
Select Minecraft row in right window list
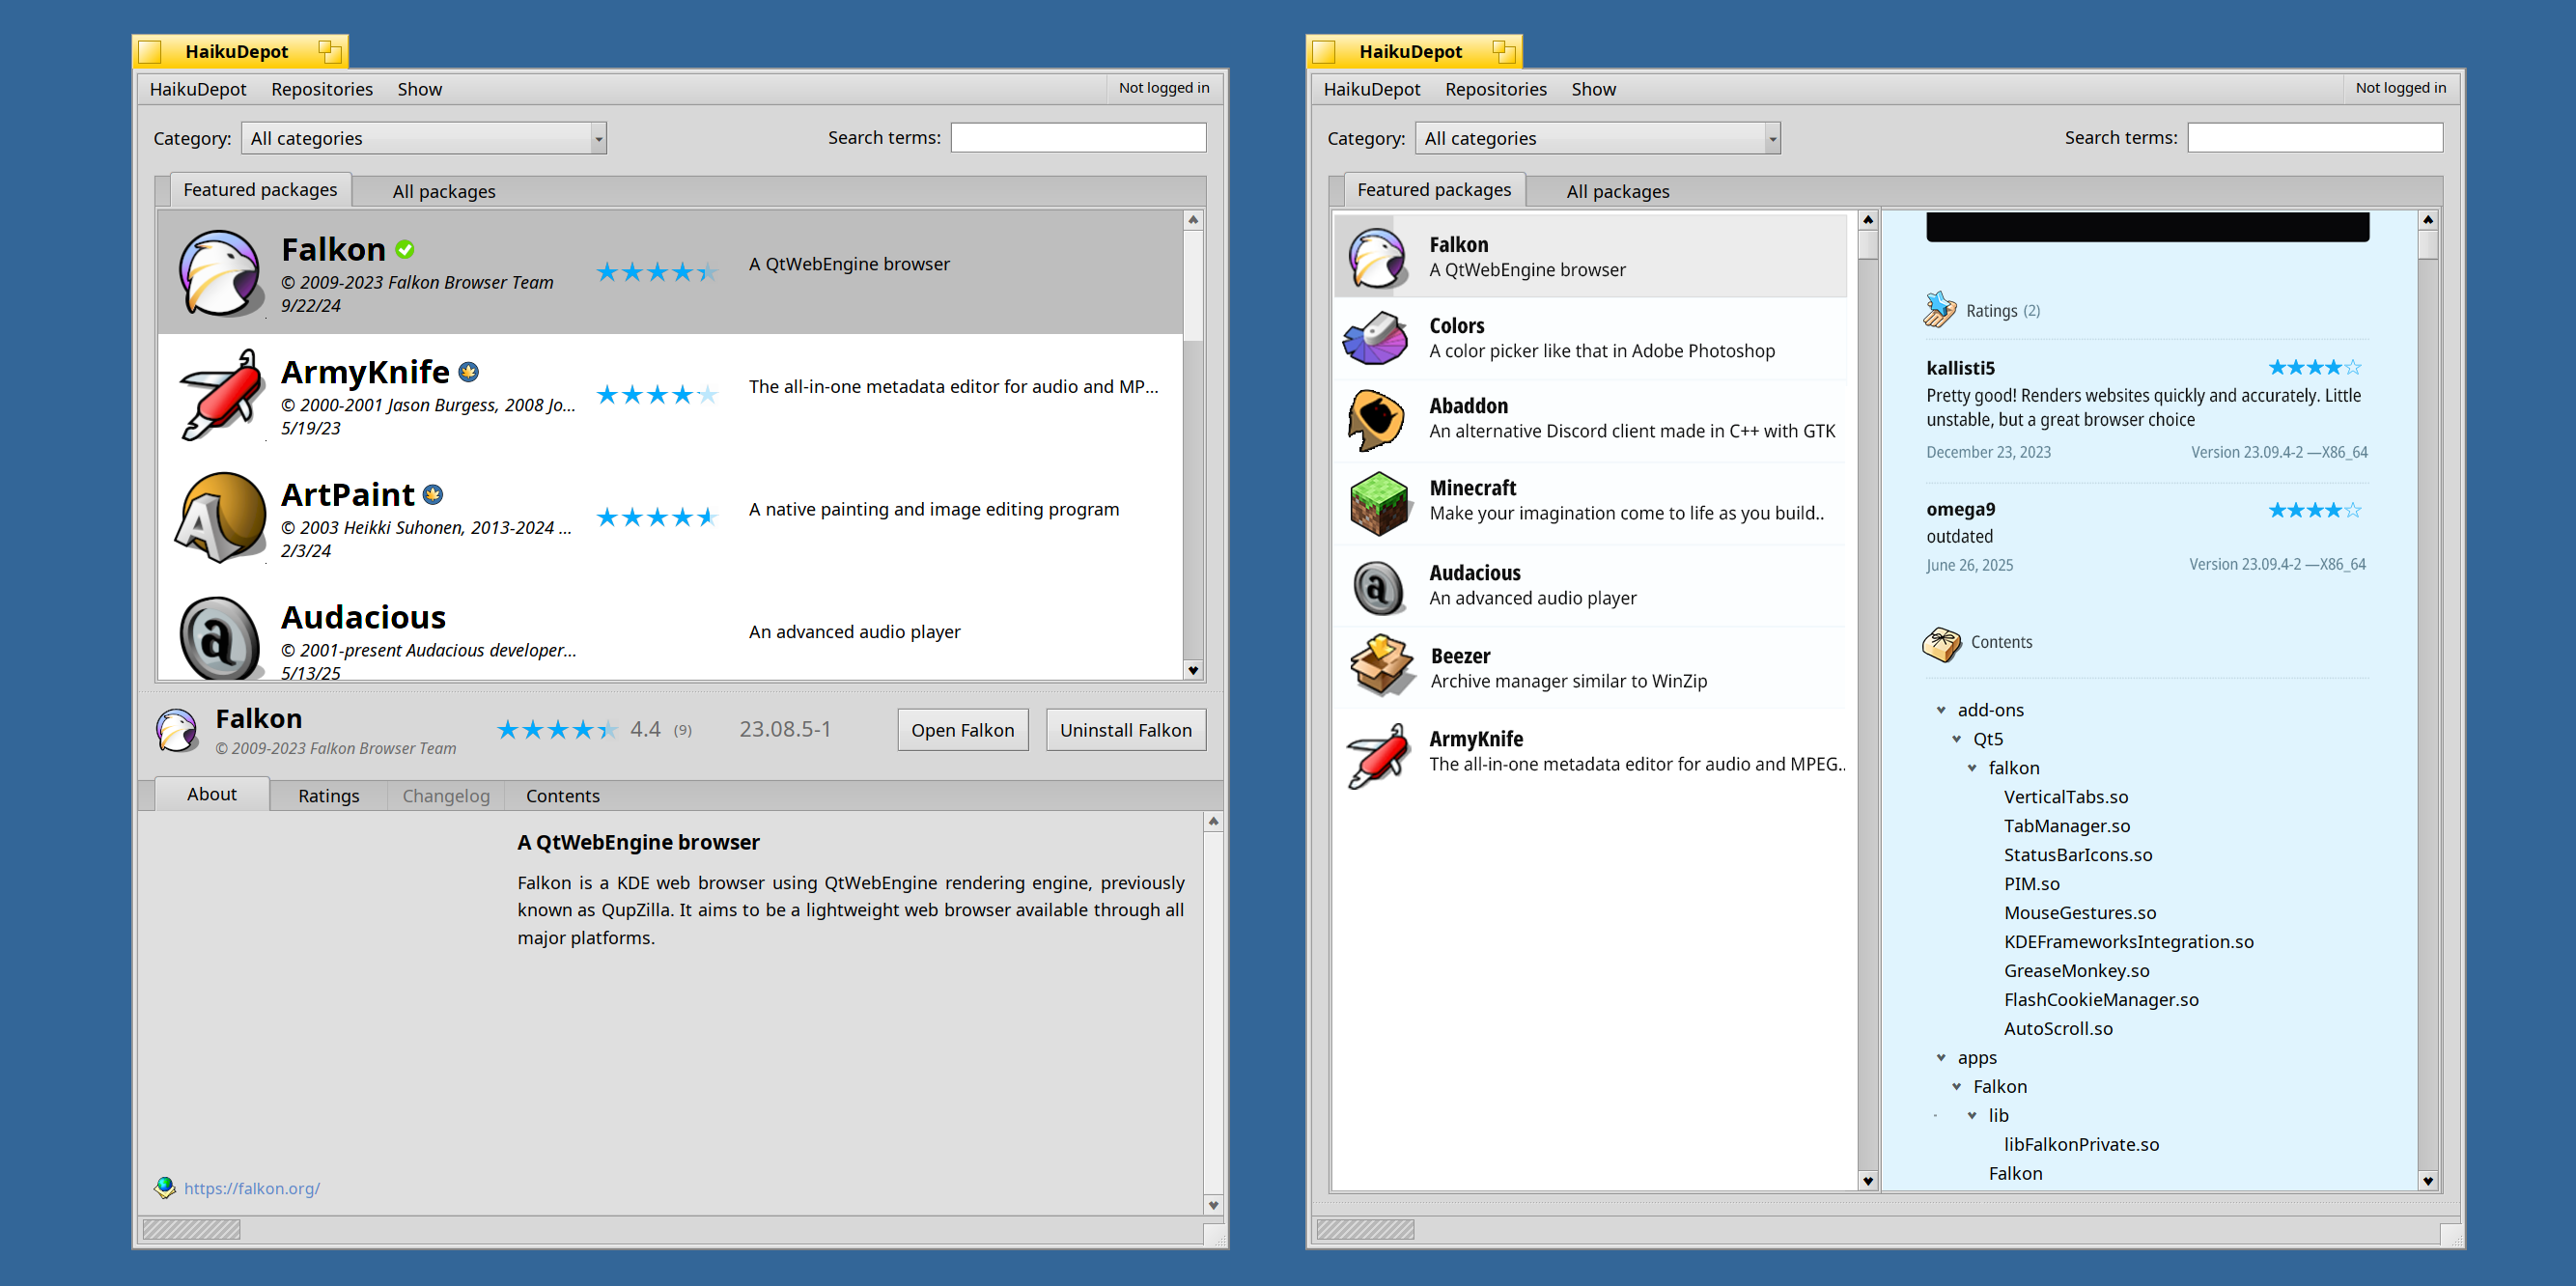(1590, 502)
